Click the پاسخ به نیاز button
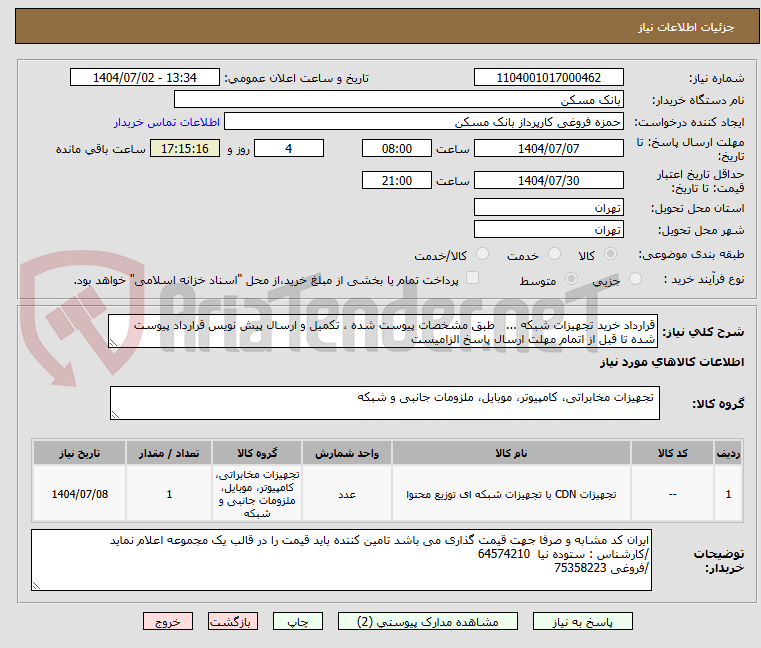The height and width of the screenshot is (648, 761). pyautogui.click(x=582, y=621)
